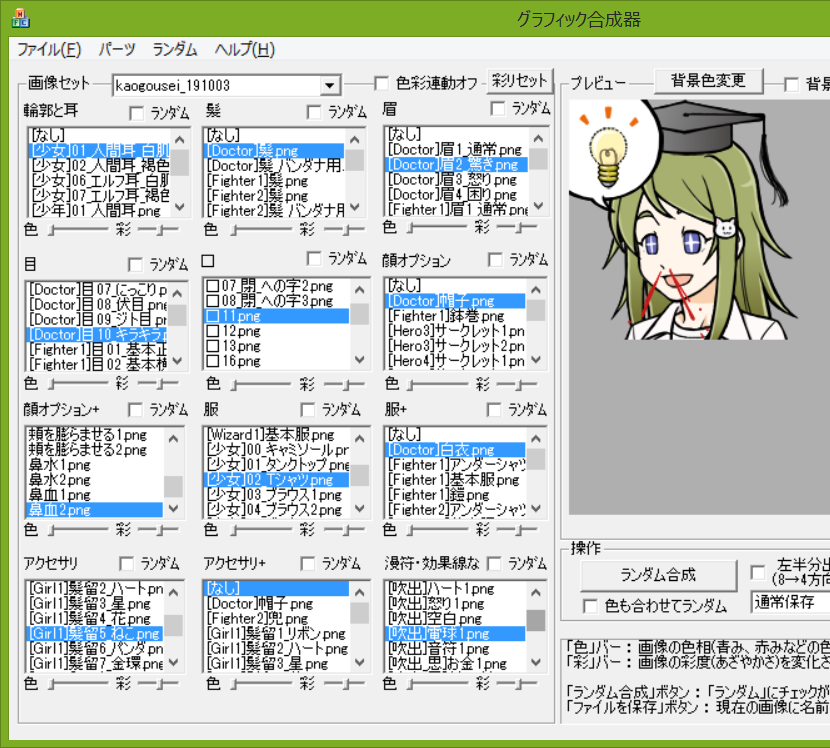830x748 pixels.
Task: Enable 色彩連動オフ checkbox
Action: point(381,84)
